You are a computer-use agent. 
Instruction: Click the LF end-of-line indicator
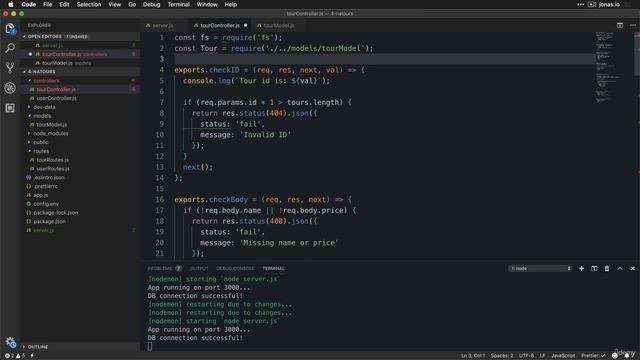point(542,356)
